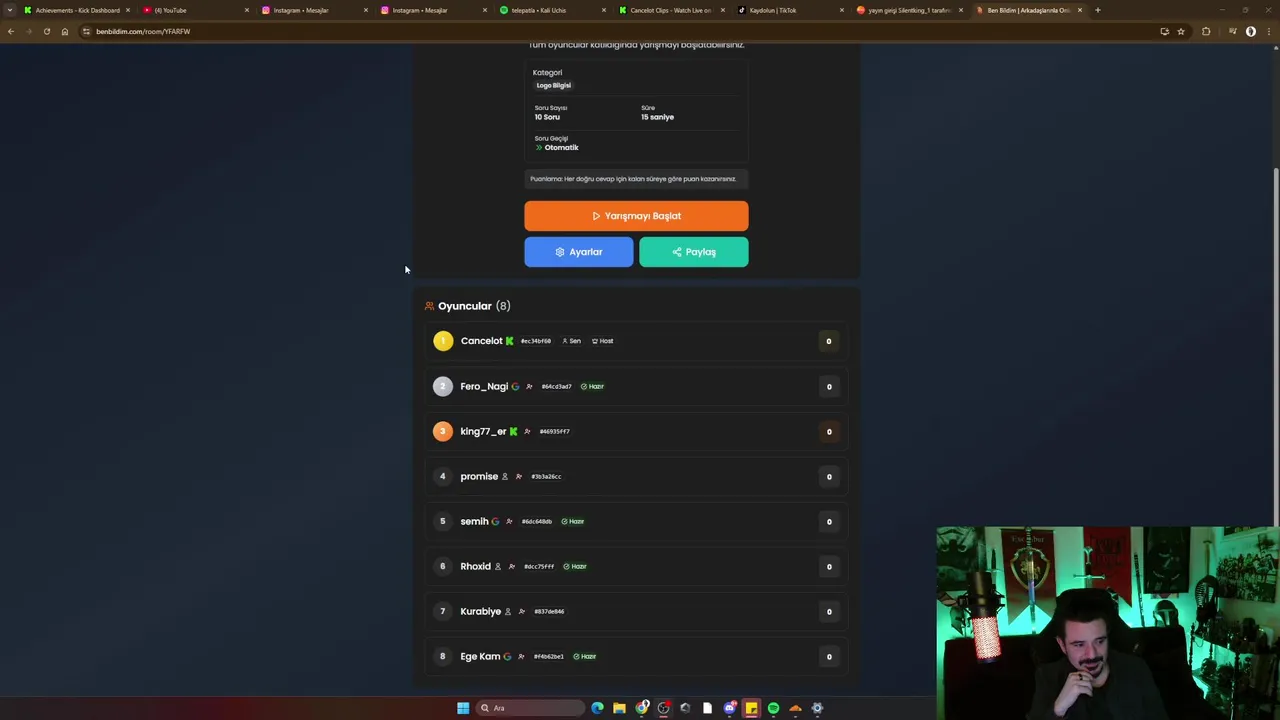Remove player Ege Kam with kick icon
1280x720 pixels.
click(x=521, y=657)
